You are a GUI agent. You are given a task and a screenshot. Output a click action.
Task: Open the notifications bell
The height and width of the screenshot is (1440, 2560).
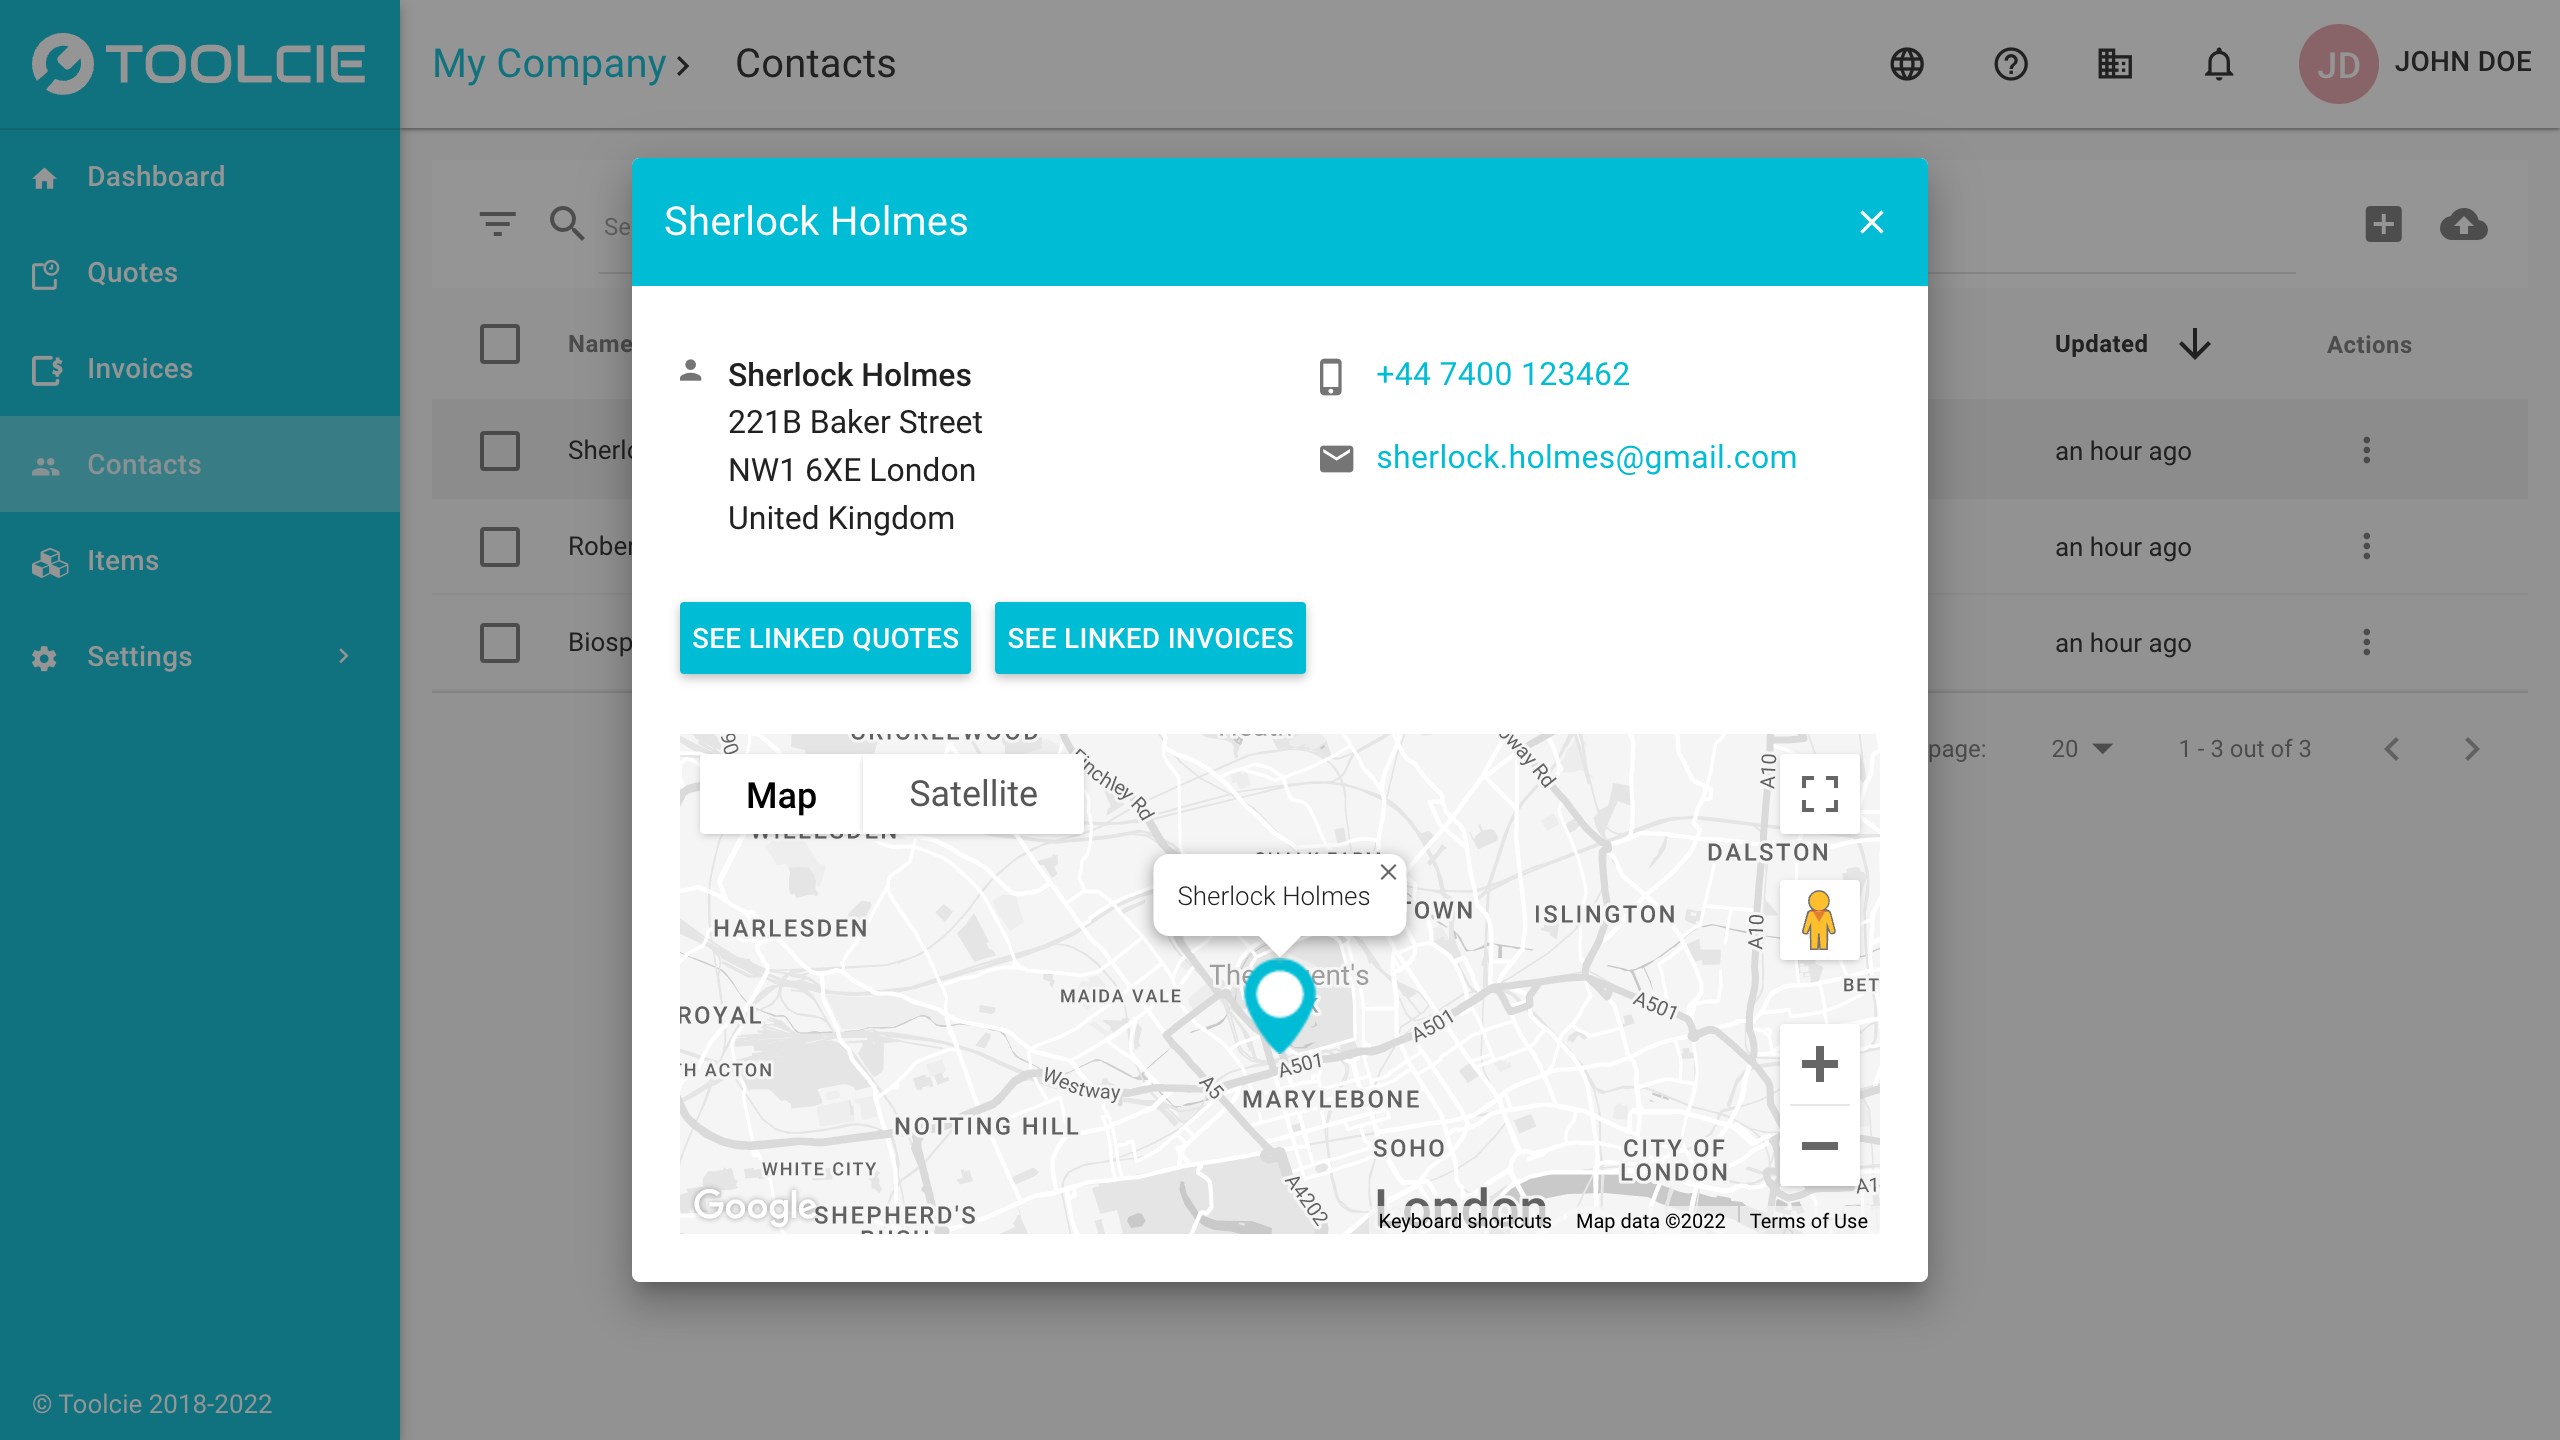coord(2219,64)
